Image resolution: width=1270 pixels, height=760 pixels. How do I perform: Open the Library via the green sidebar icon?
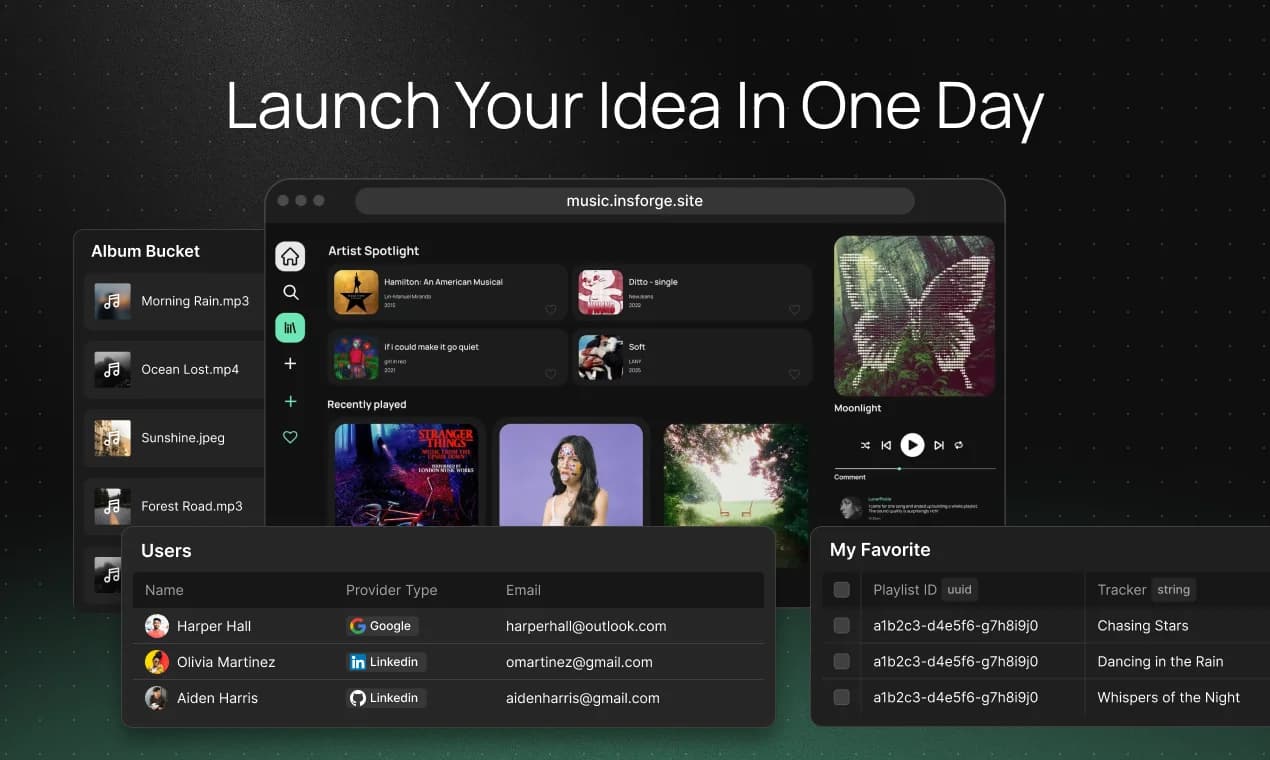(290, 327)
